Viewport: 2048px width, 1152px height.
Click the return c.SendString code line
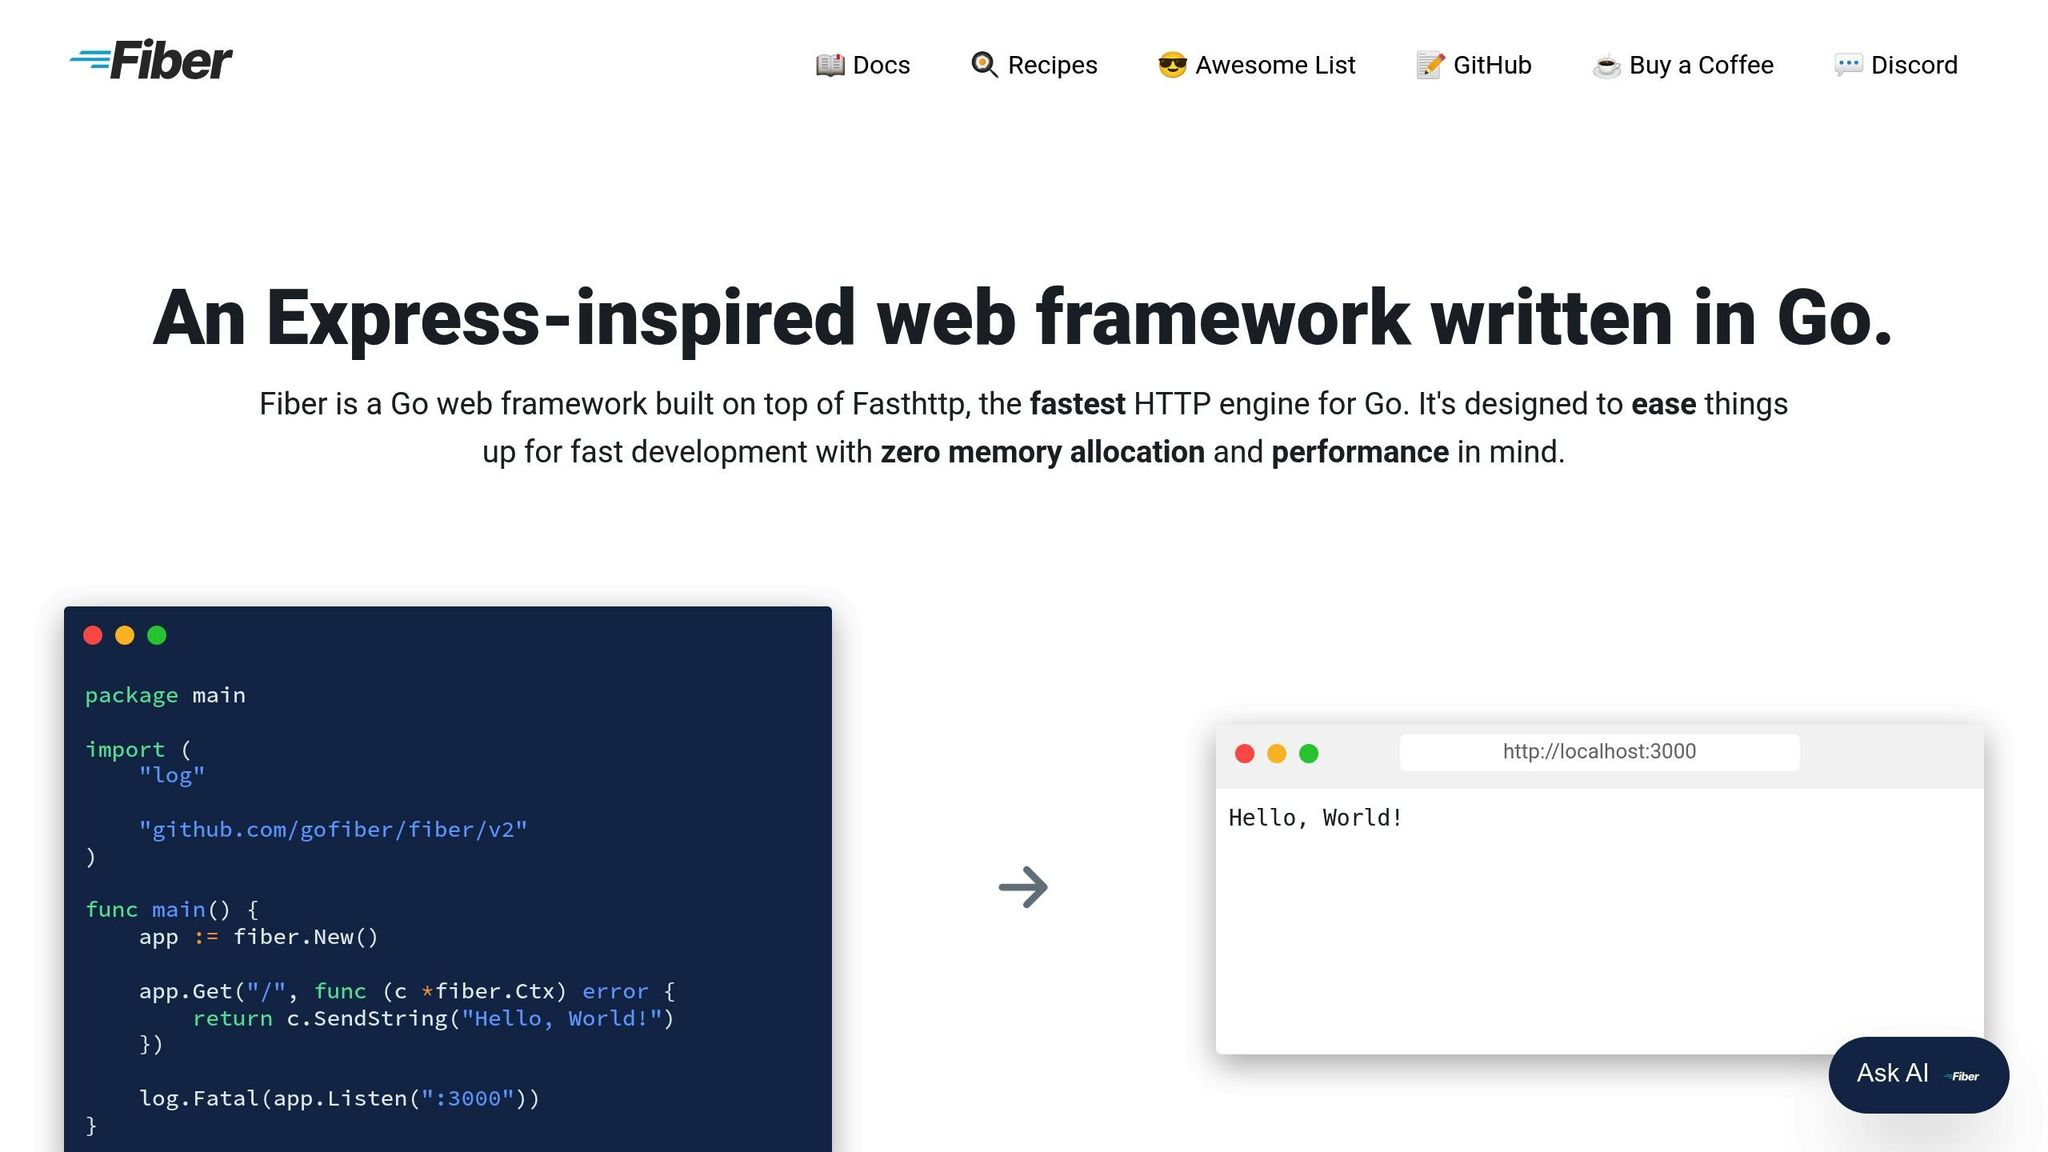pos(434,1018)
